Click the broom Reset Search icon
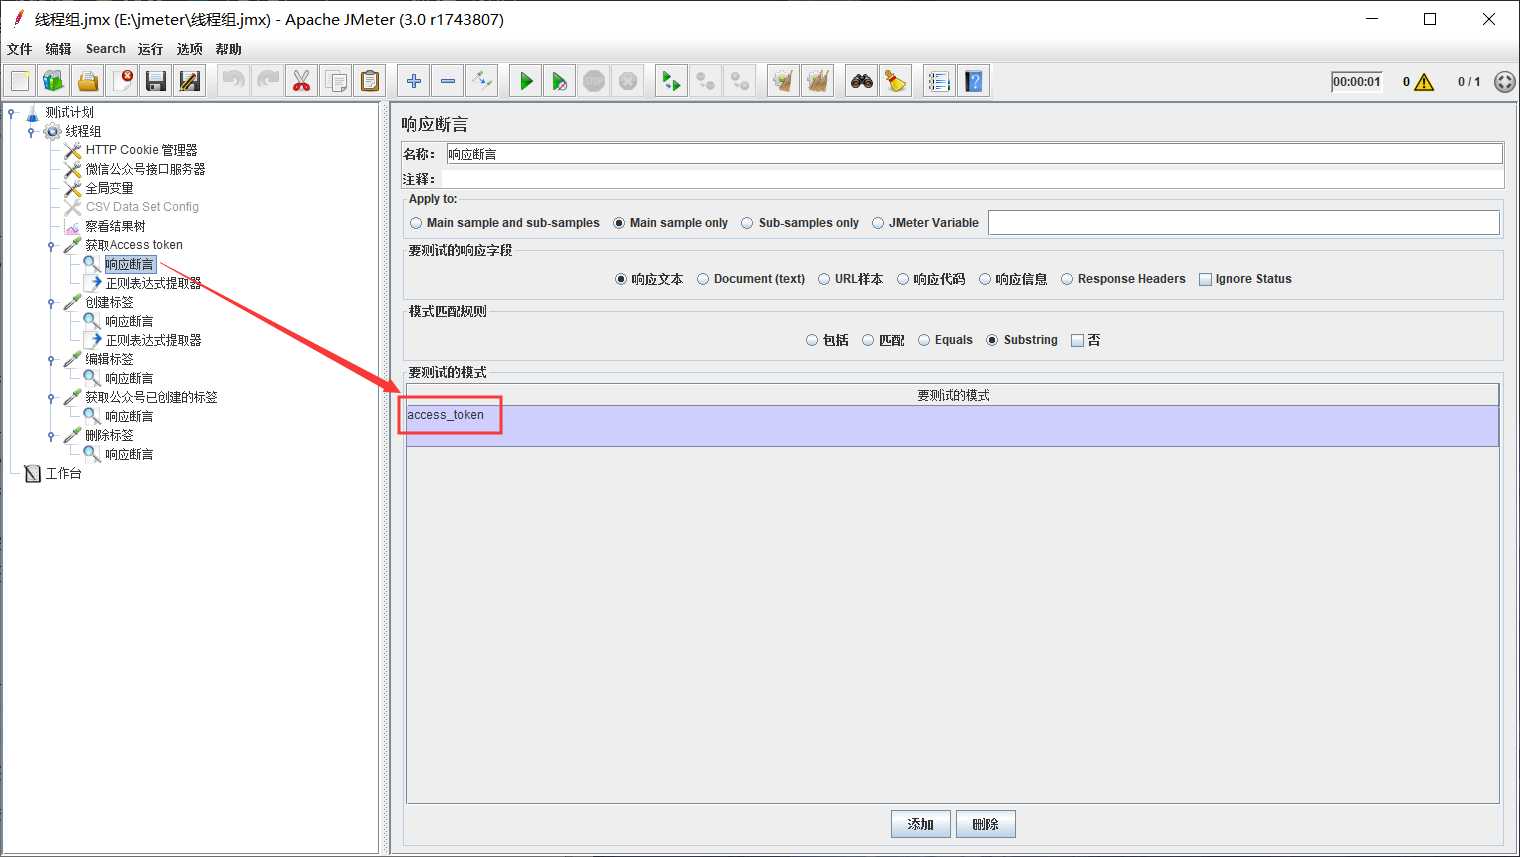The width and height of the screenshot is (1520, 857). 896,81
